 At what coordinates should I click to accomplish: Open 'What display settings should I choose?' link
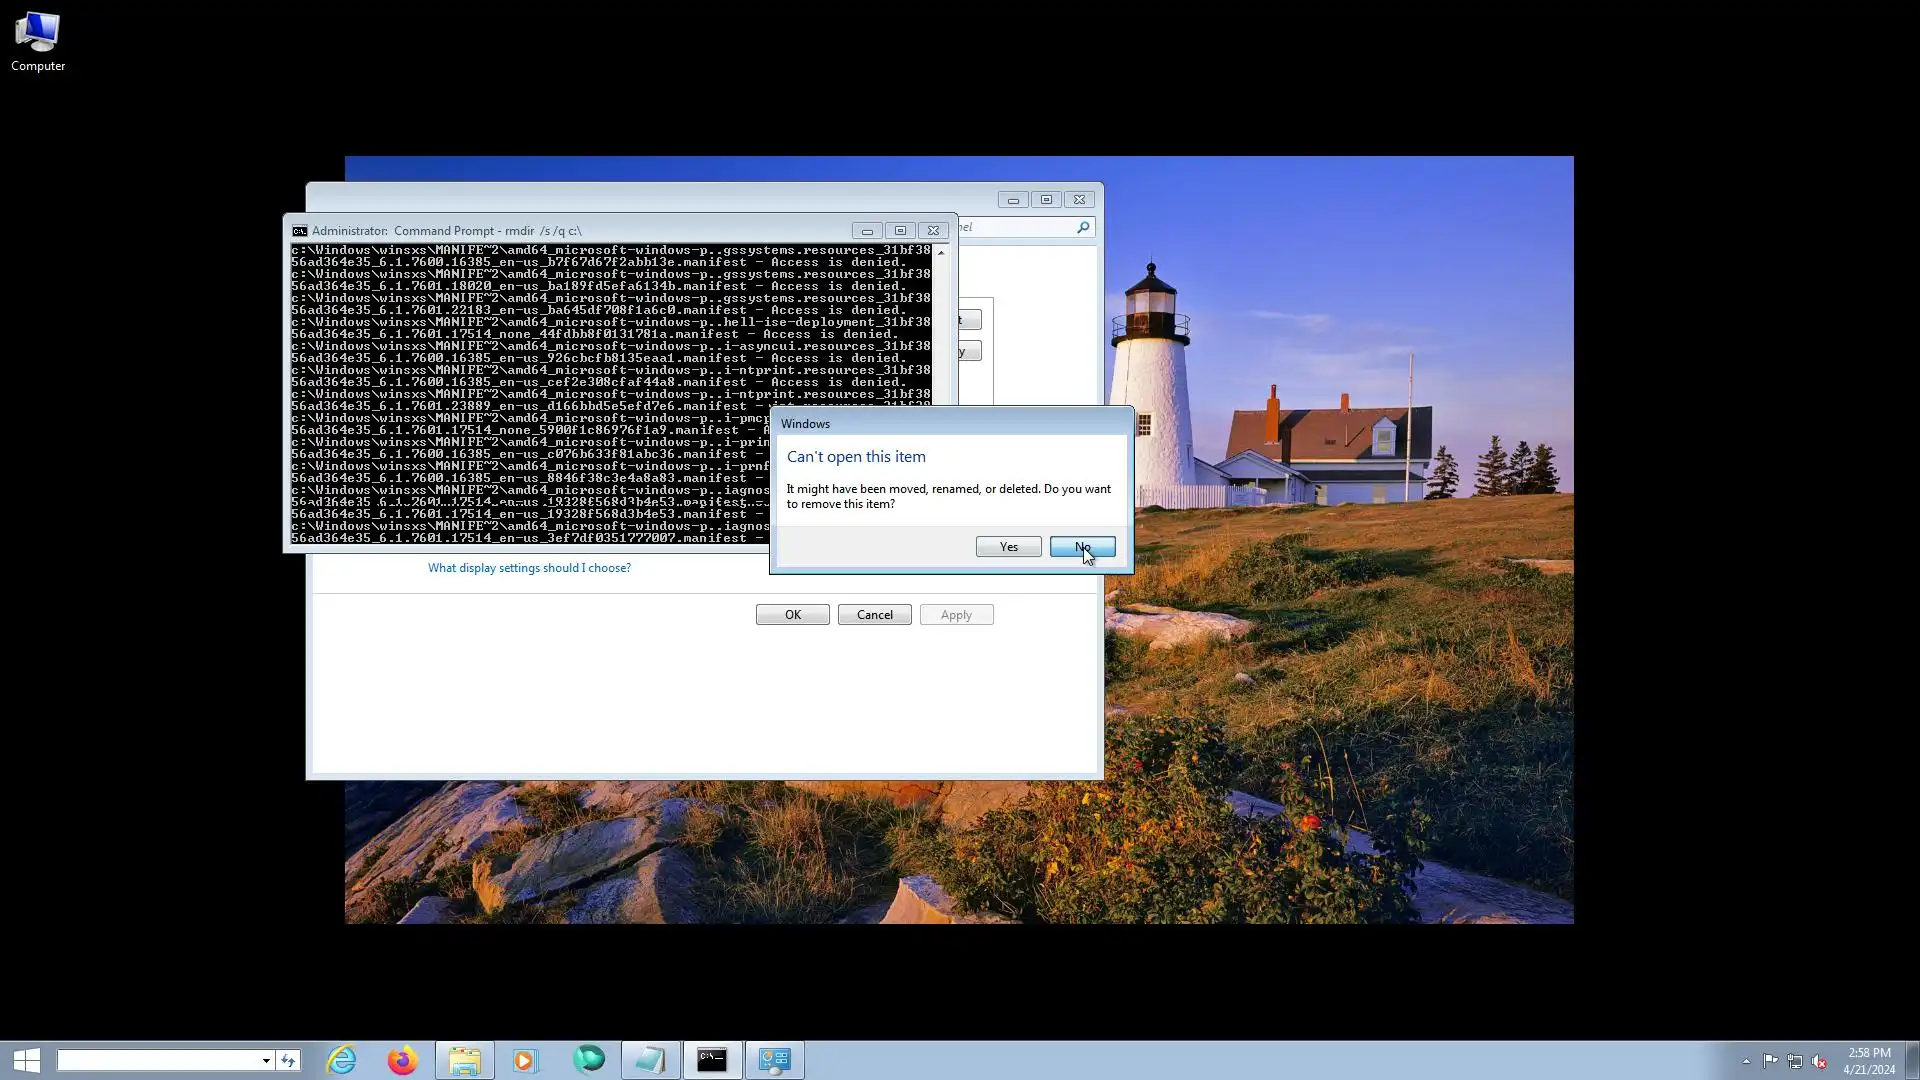tap(529, 568)
